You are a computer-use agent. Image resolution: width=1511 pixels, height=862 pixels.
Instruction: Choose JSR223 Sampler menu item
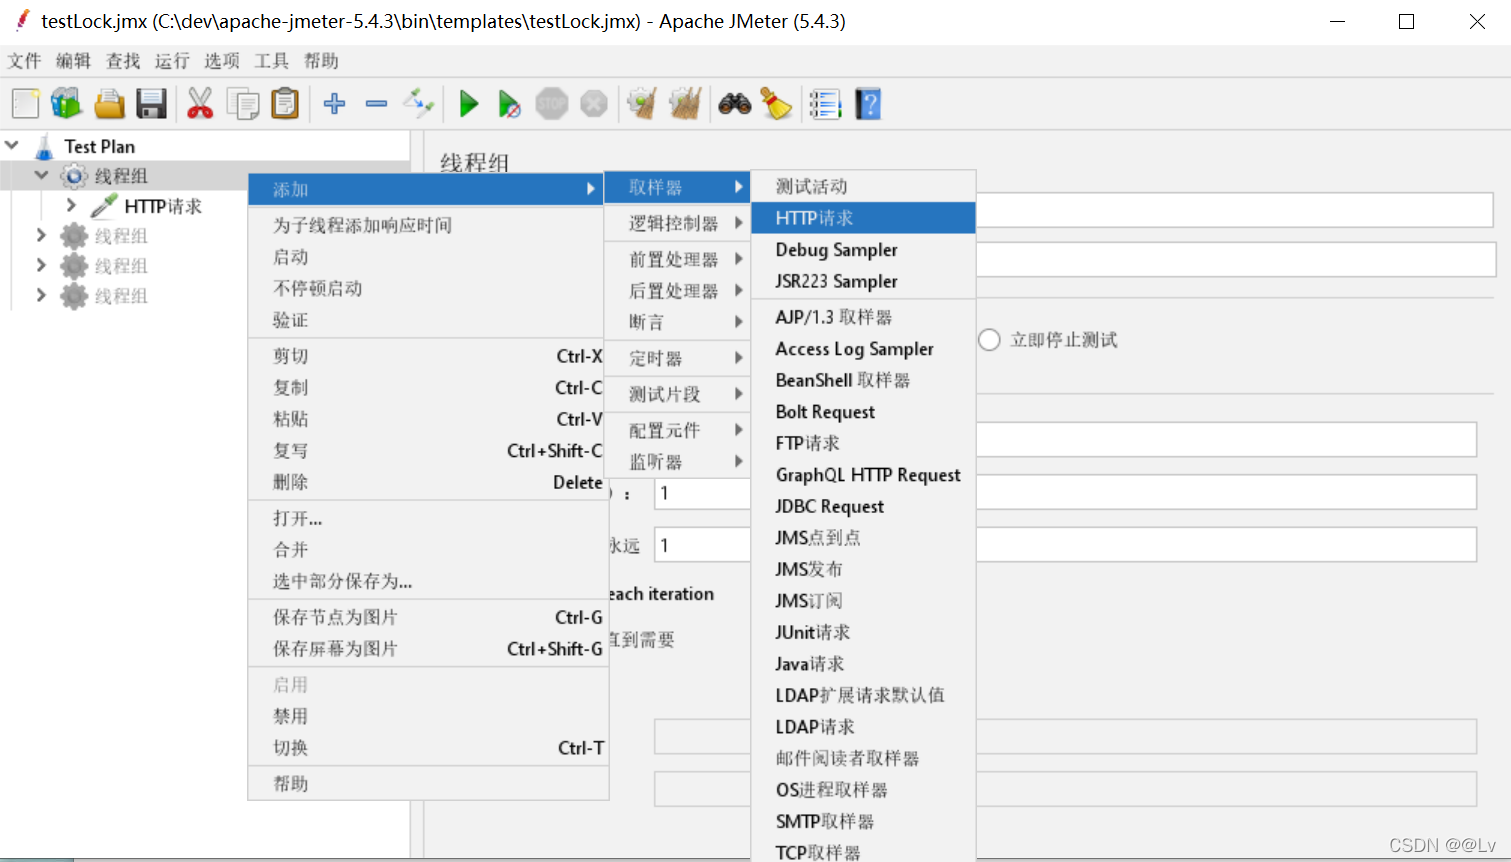pyautogui.click(x=863, y=282)
